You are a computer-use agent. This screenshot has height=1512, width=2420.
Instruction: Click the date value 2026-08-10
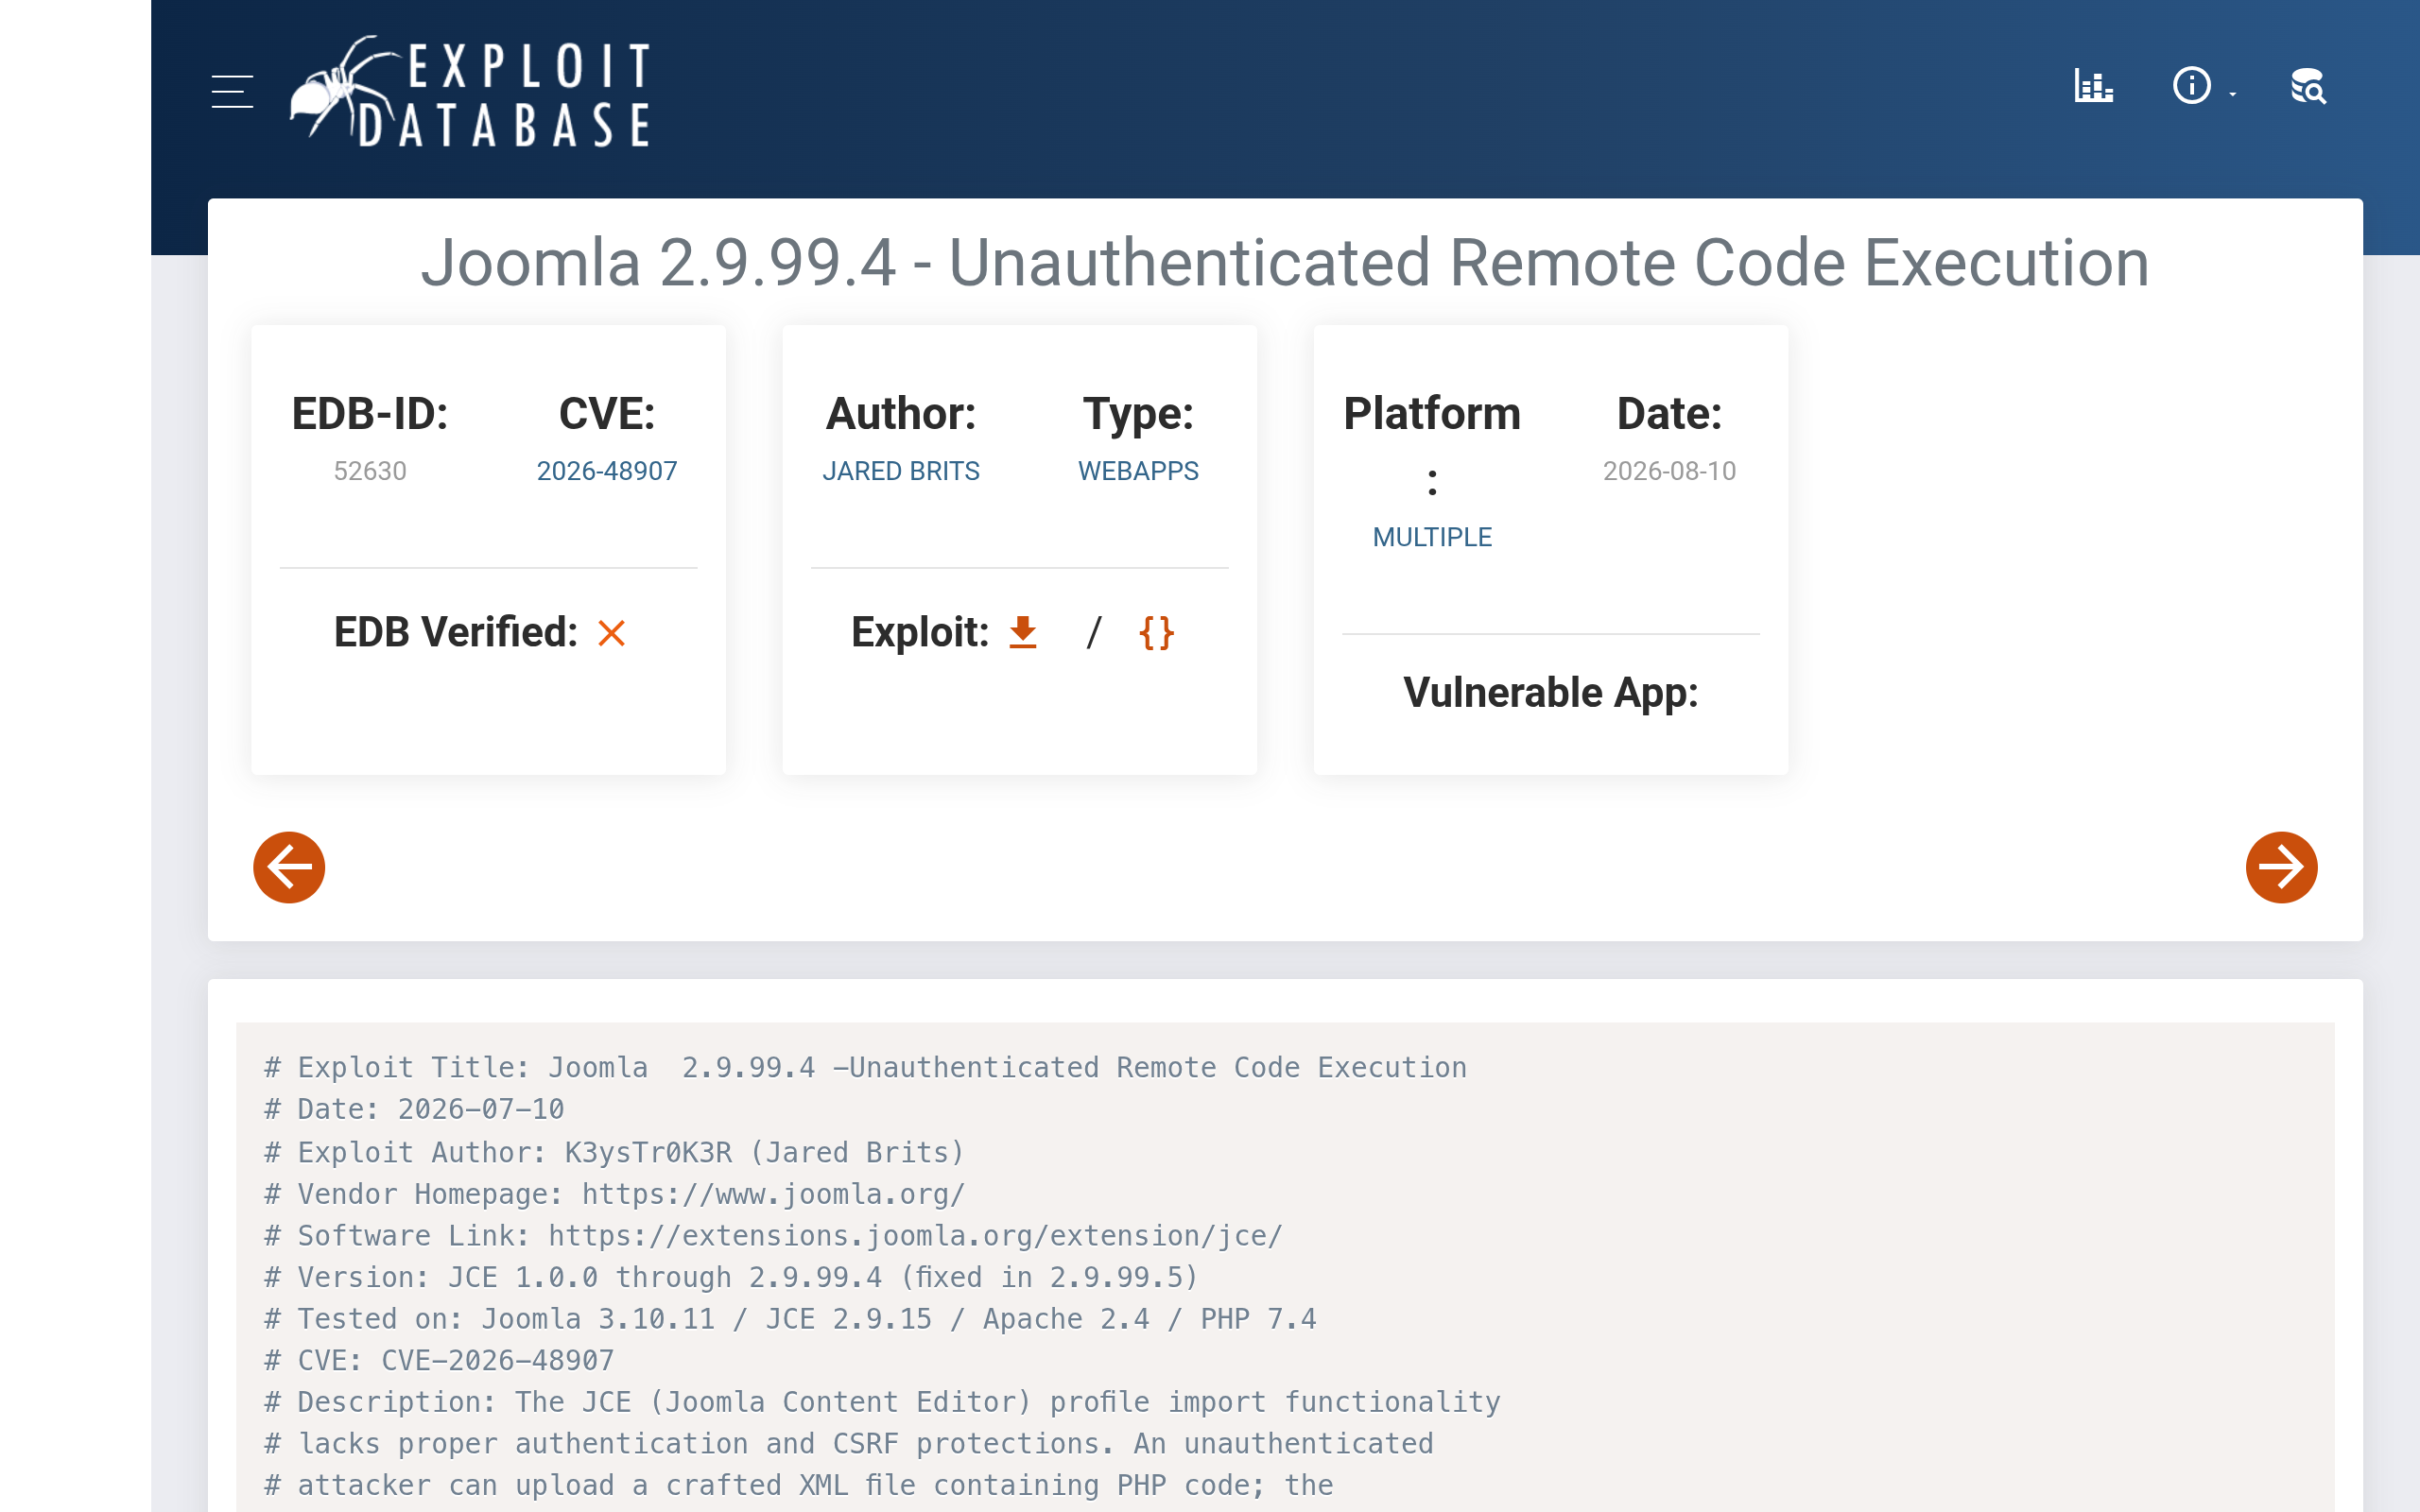click(1669, 471)
